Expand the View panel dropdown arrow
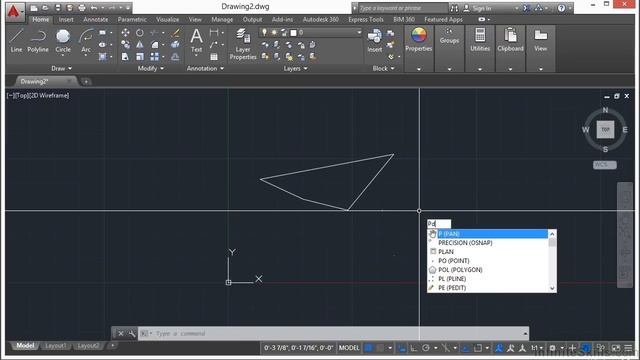 click(x=540, y=69)
